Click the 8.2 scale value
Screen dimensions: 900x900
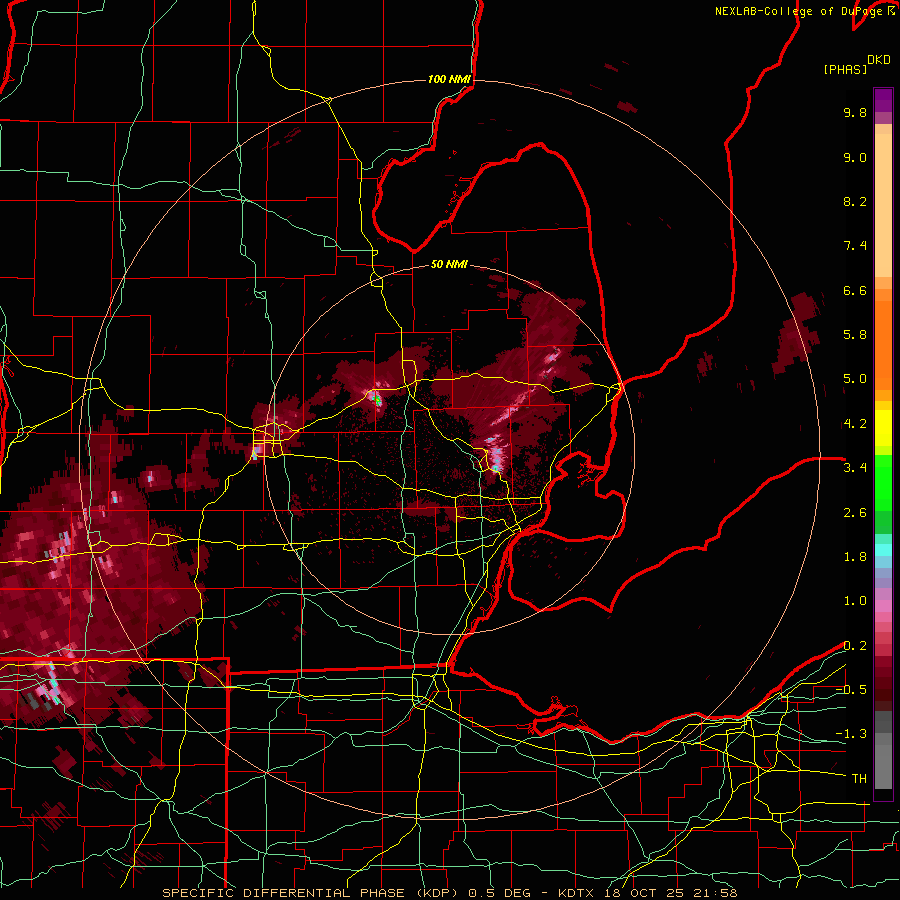[855, 201]
